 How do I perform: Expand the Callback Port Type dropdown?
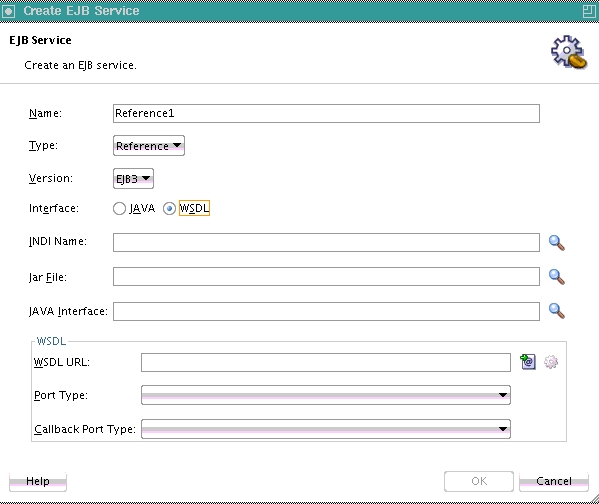(x=326, y=429)
